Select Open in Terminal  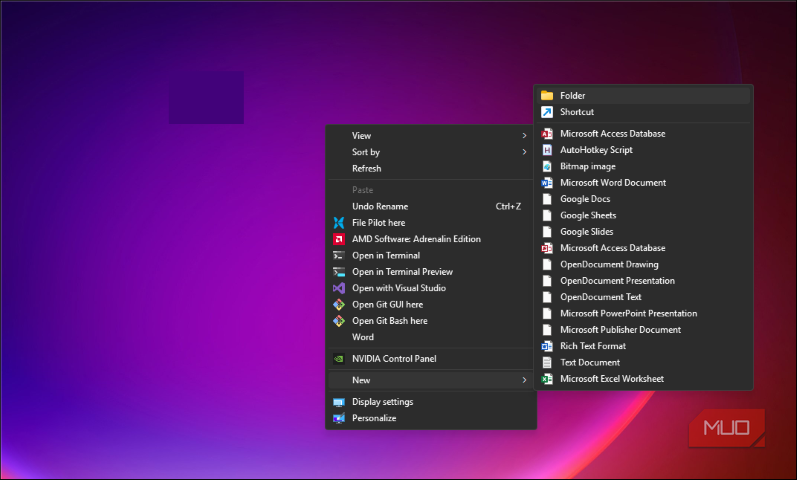click(431, 255)
